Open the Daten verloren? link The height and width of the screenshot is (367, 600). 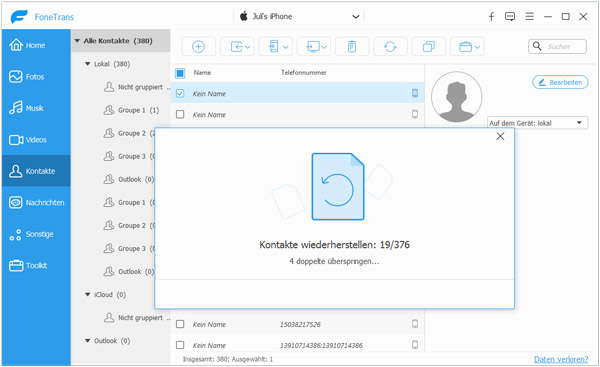click(x=561, y=359)
